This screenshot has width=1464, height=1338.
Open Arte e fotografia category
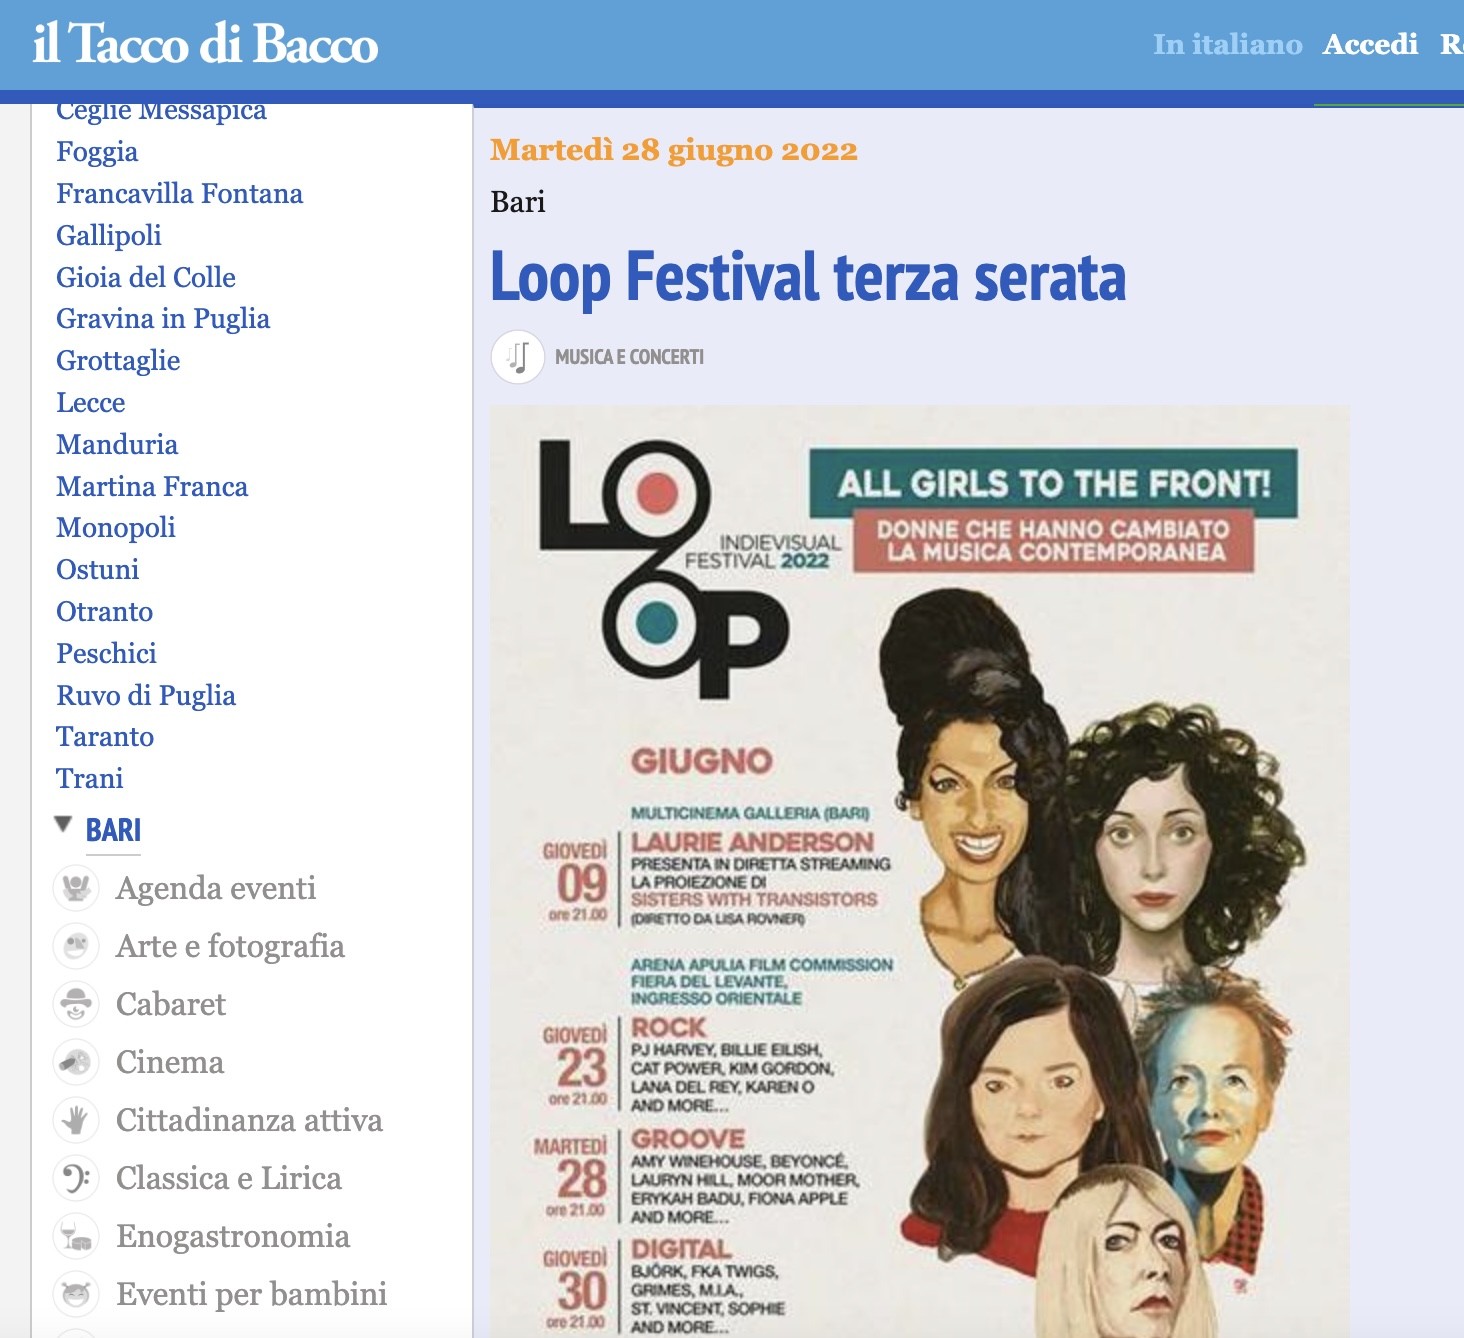230,946
